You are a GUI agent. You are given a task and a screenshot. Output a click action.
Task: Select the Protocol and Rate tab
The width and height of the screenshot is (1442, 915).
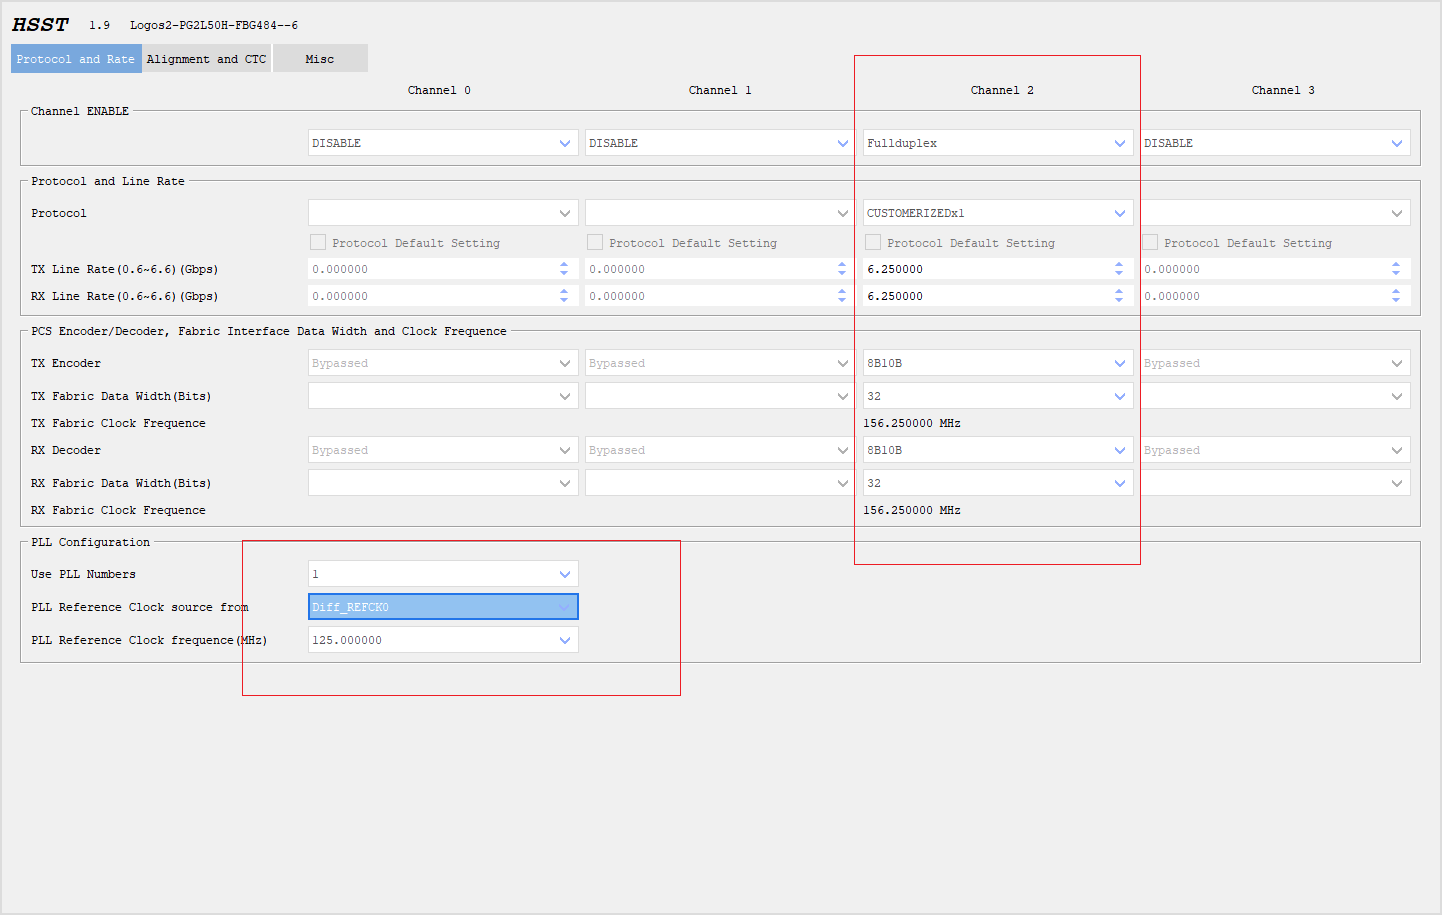point(75,58)
